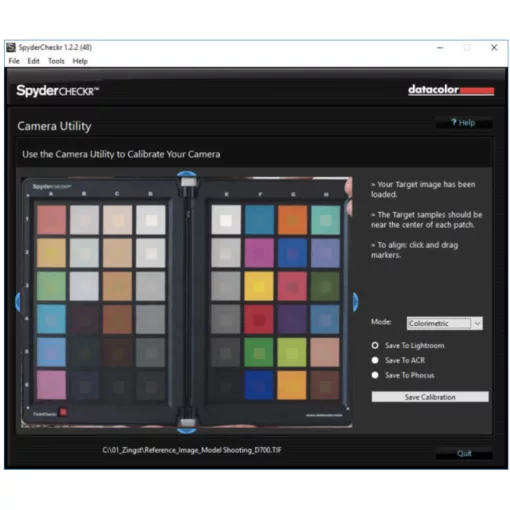Click the right blue alignment marker
The height and width of the screenshot is (510, 510).
click(356, 302)
